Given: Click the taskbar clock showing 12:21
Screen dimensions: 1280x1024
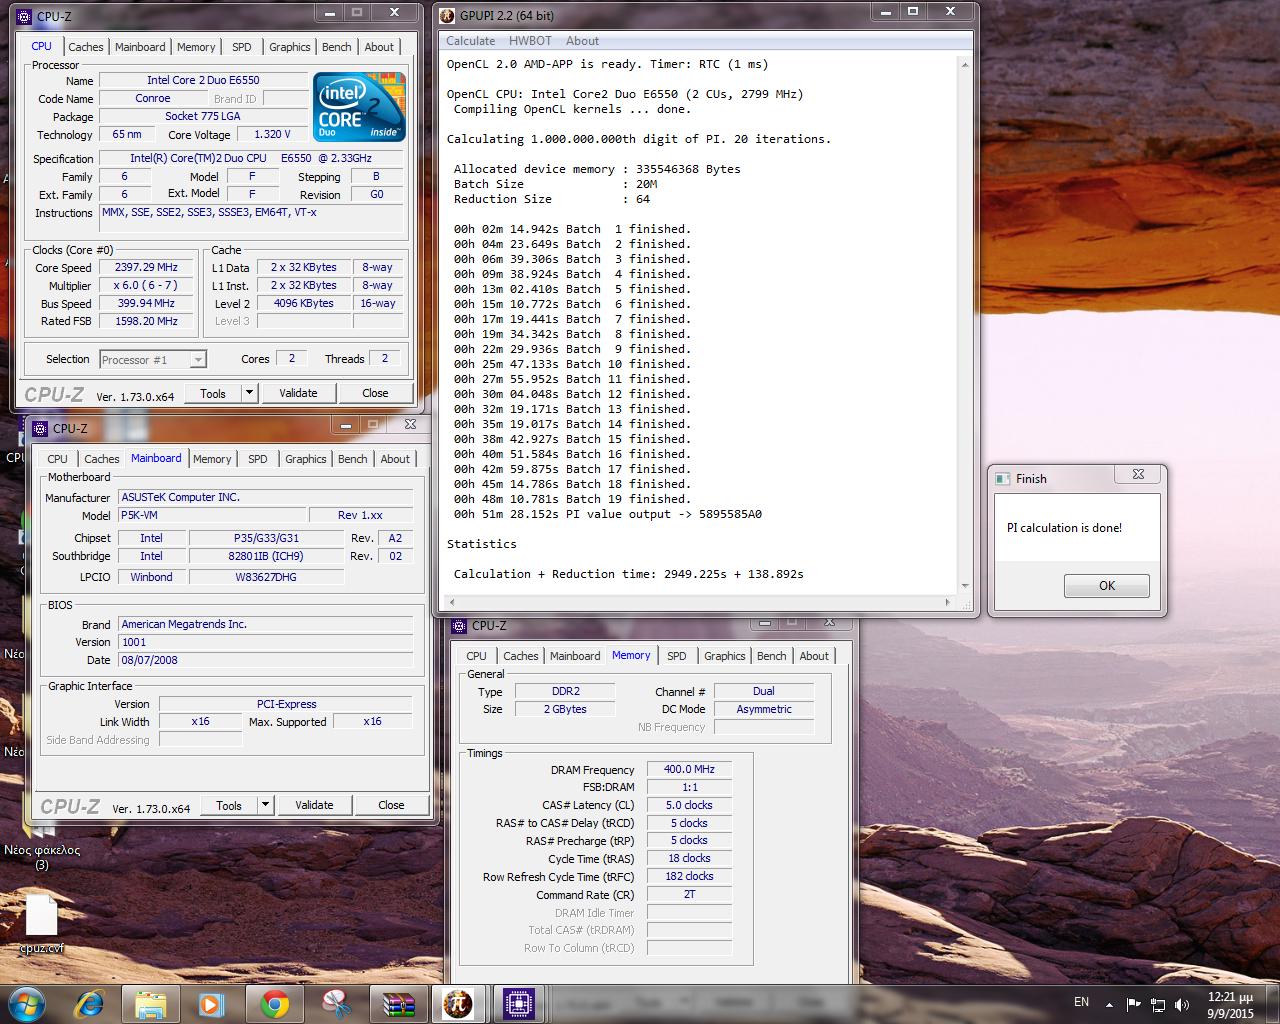Looking at the screenshot, I should (1230, 1004).
